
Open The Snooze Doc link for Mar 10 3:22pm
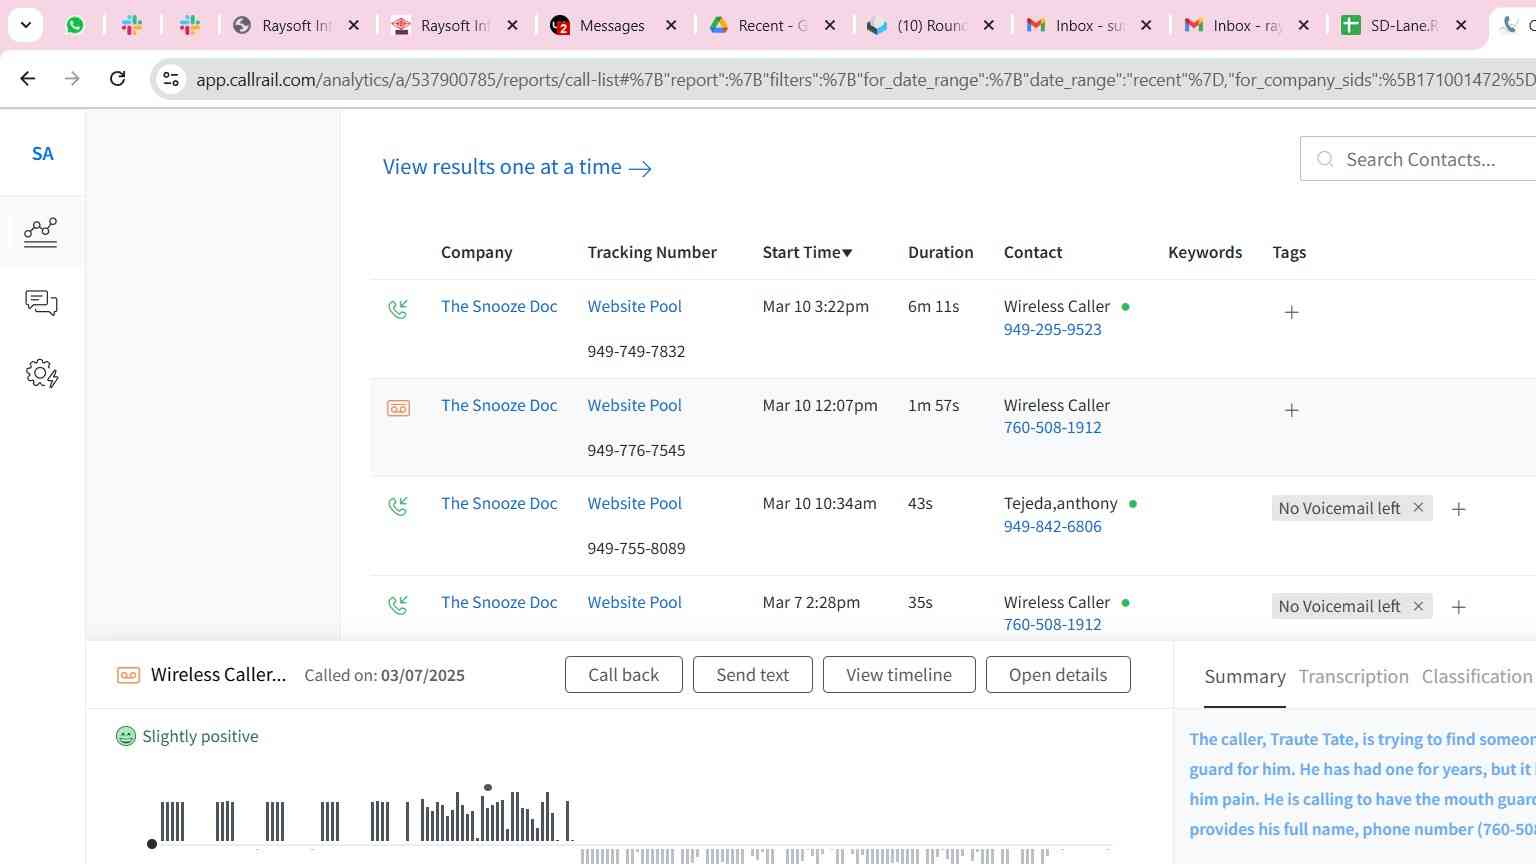499,306
